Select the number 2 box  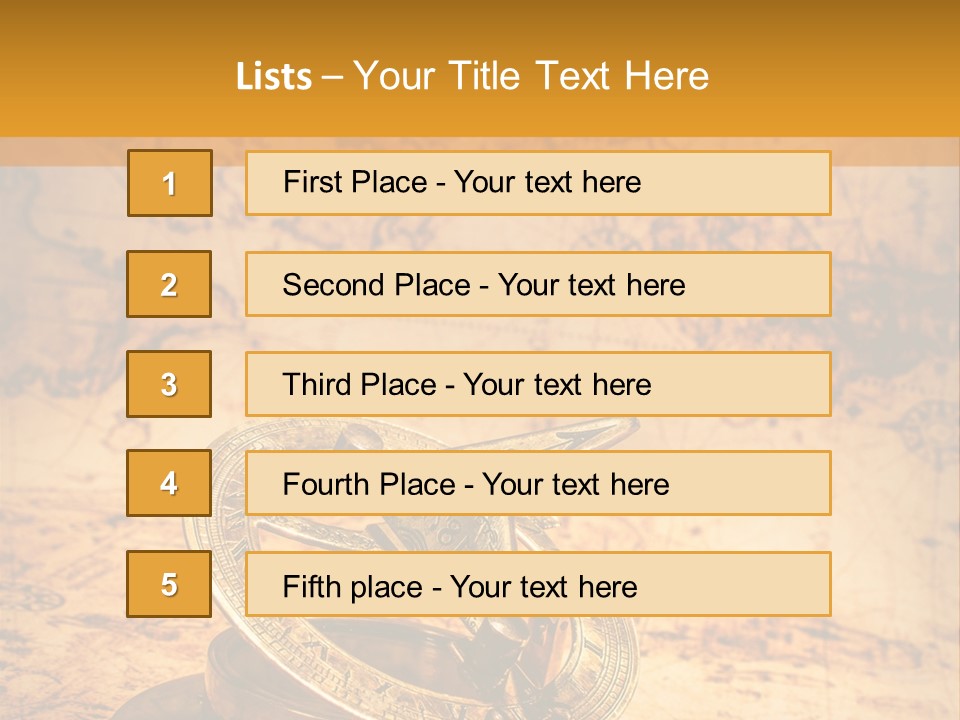[x=169, y=284]
